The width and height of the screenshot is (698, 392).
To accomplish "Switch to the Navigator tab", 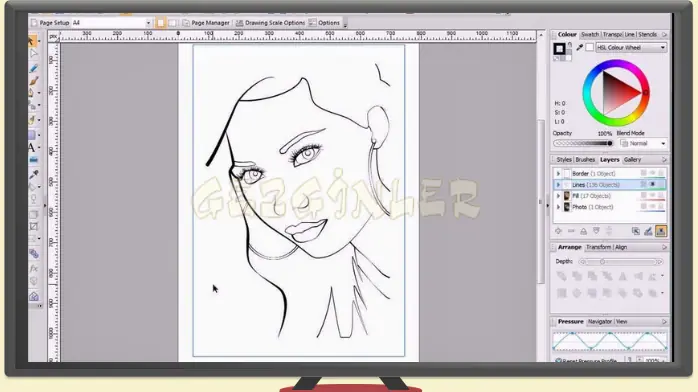I will [600, 321].
